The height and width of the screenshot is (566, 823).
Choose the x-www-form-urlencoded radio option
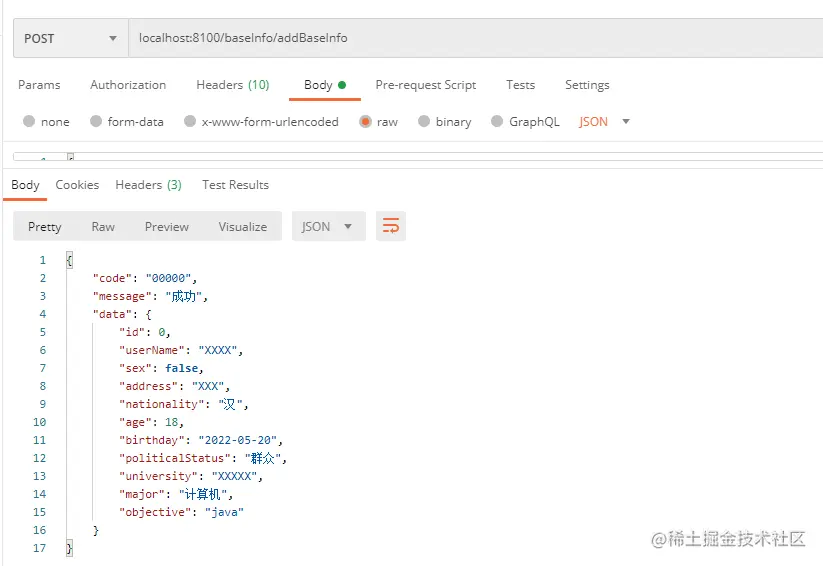[x=190, y=122]
